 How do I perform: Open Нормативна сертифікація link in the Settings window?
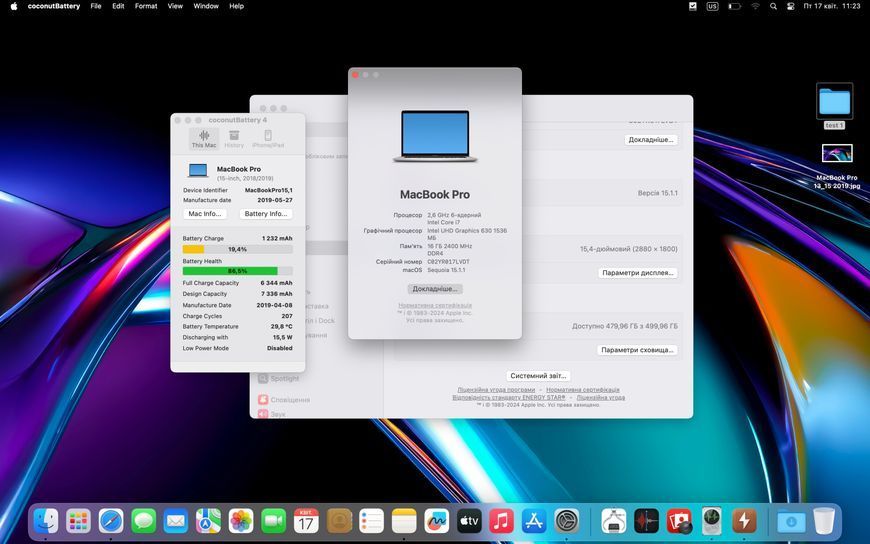pos(583,390)
